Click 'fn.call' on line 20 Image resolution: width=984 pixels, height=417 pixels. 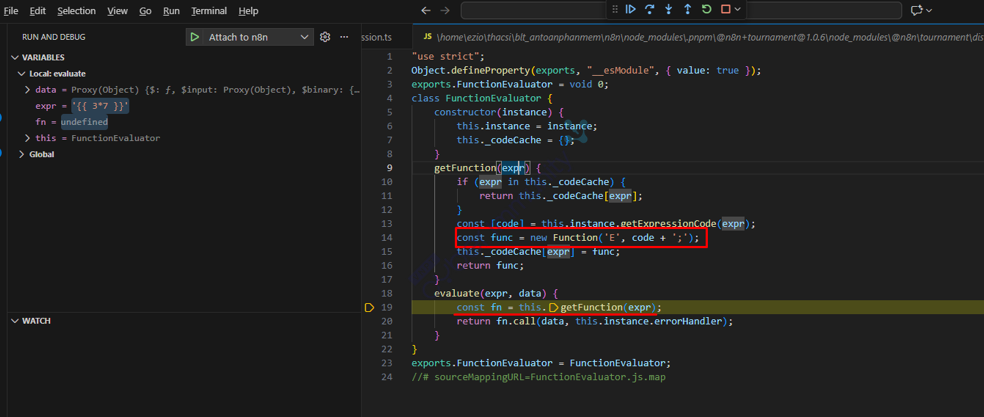515,321
